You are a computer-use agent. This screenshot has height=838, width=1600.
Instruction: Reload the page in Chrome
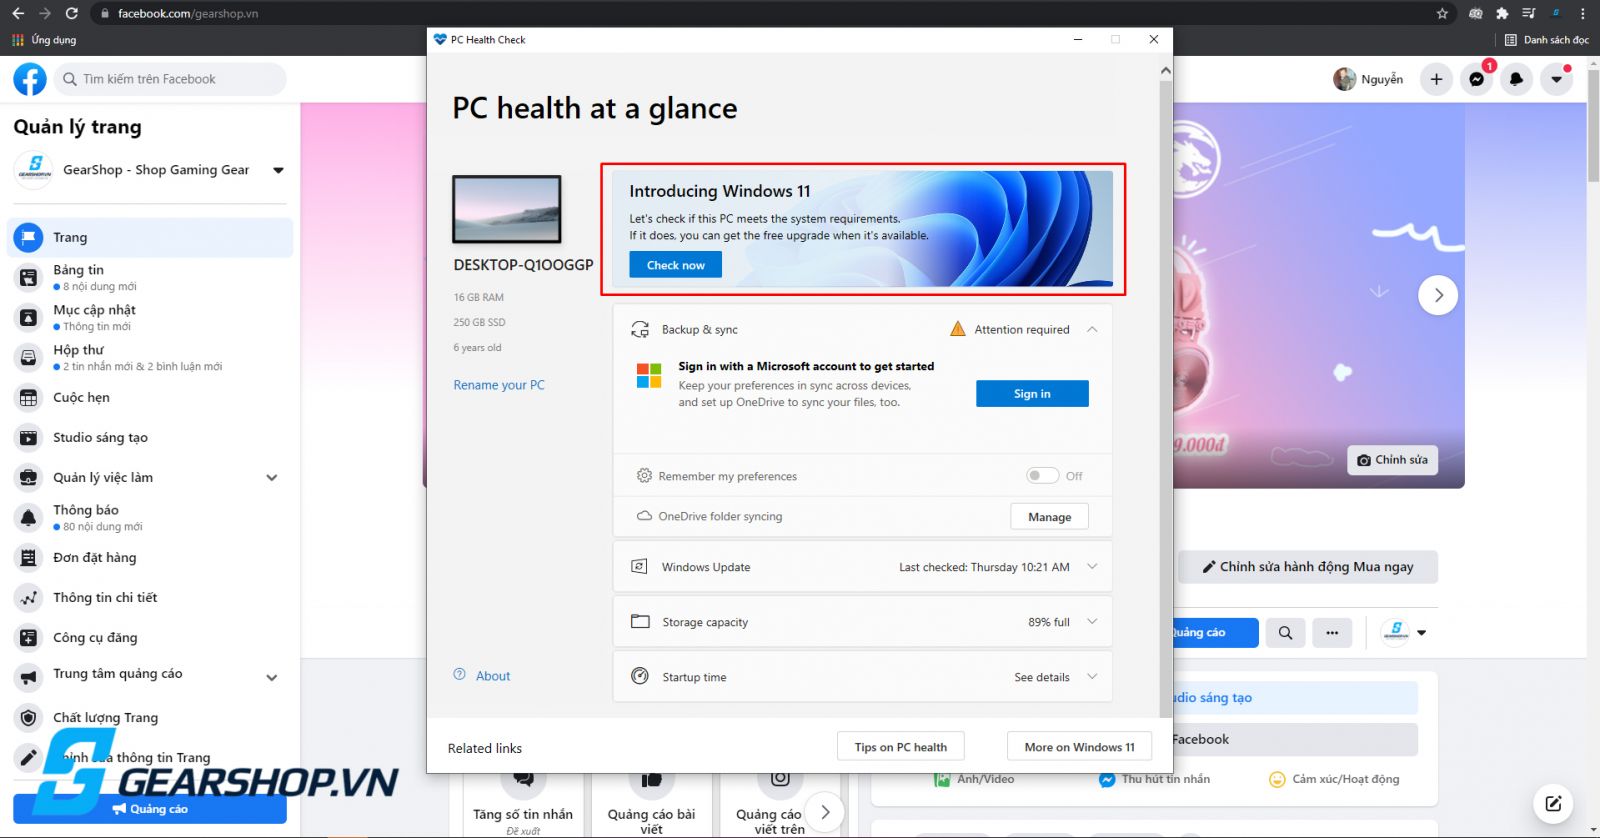click(x=72, y=13)
